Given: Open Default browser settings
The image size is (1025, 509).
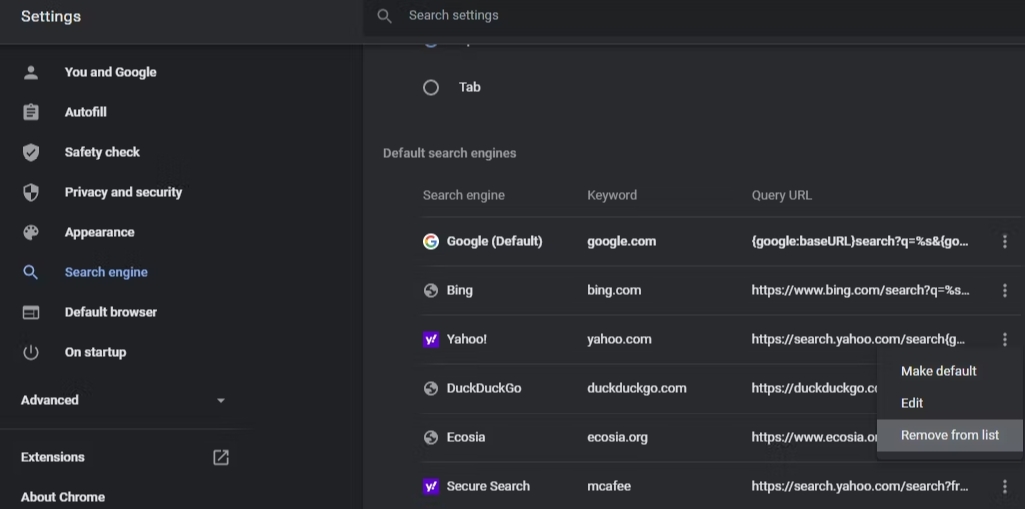Looking at the screenshot, I should tap(110, 312).
